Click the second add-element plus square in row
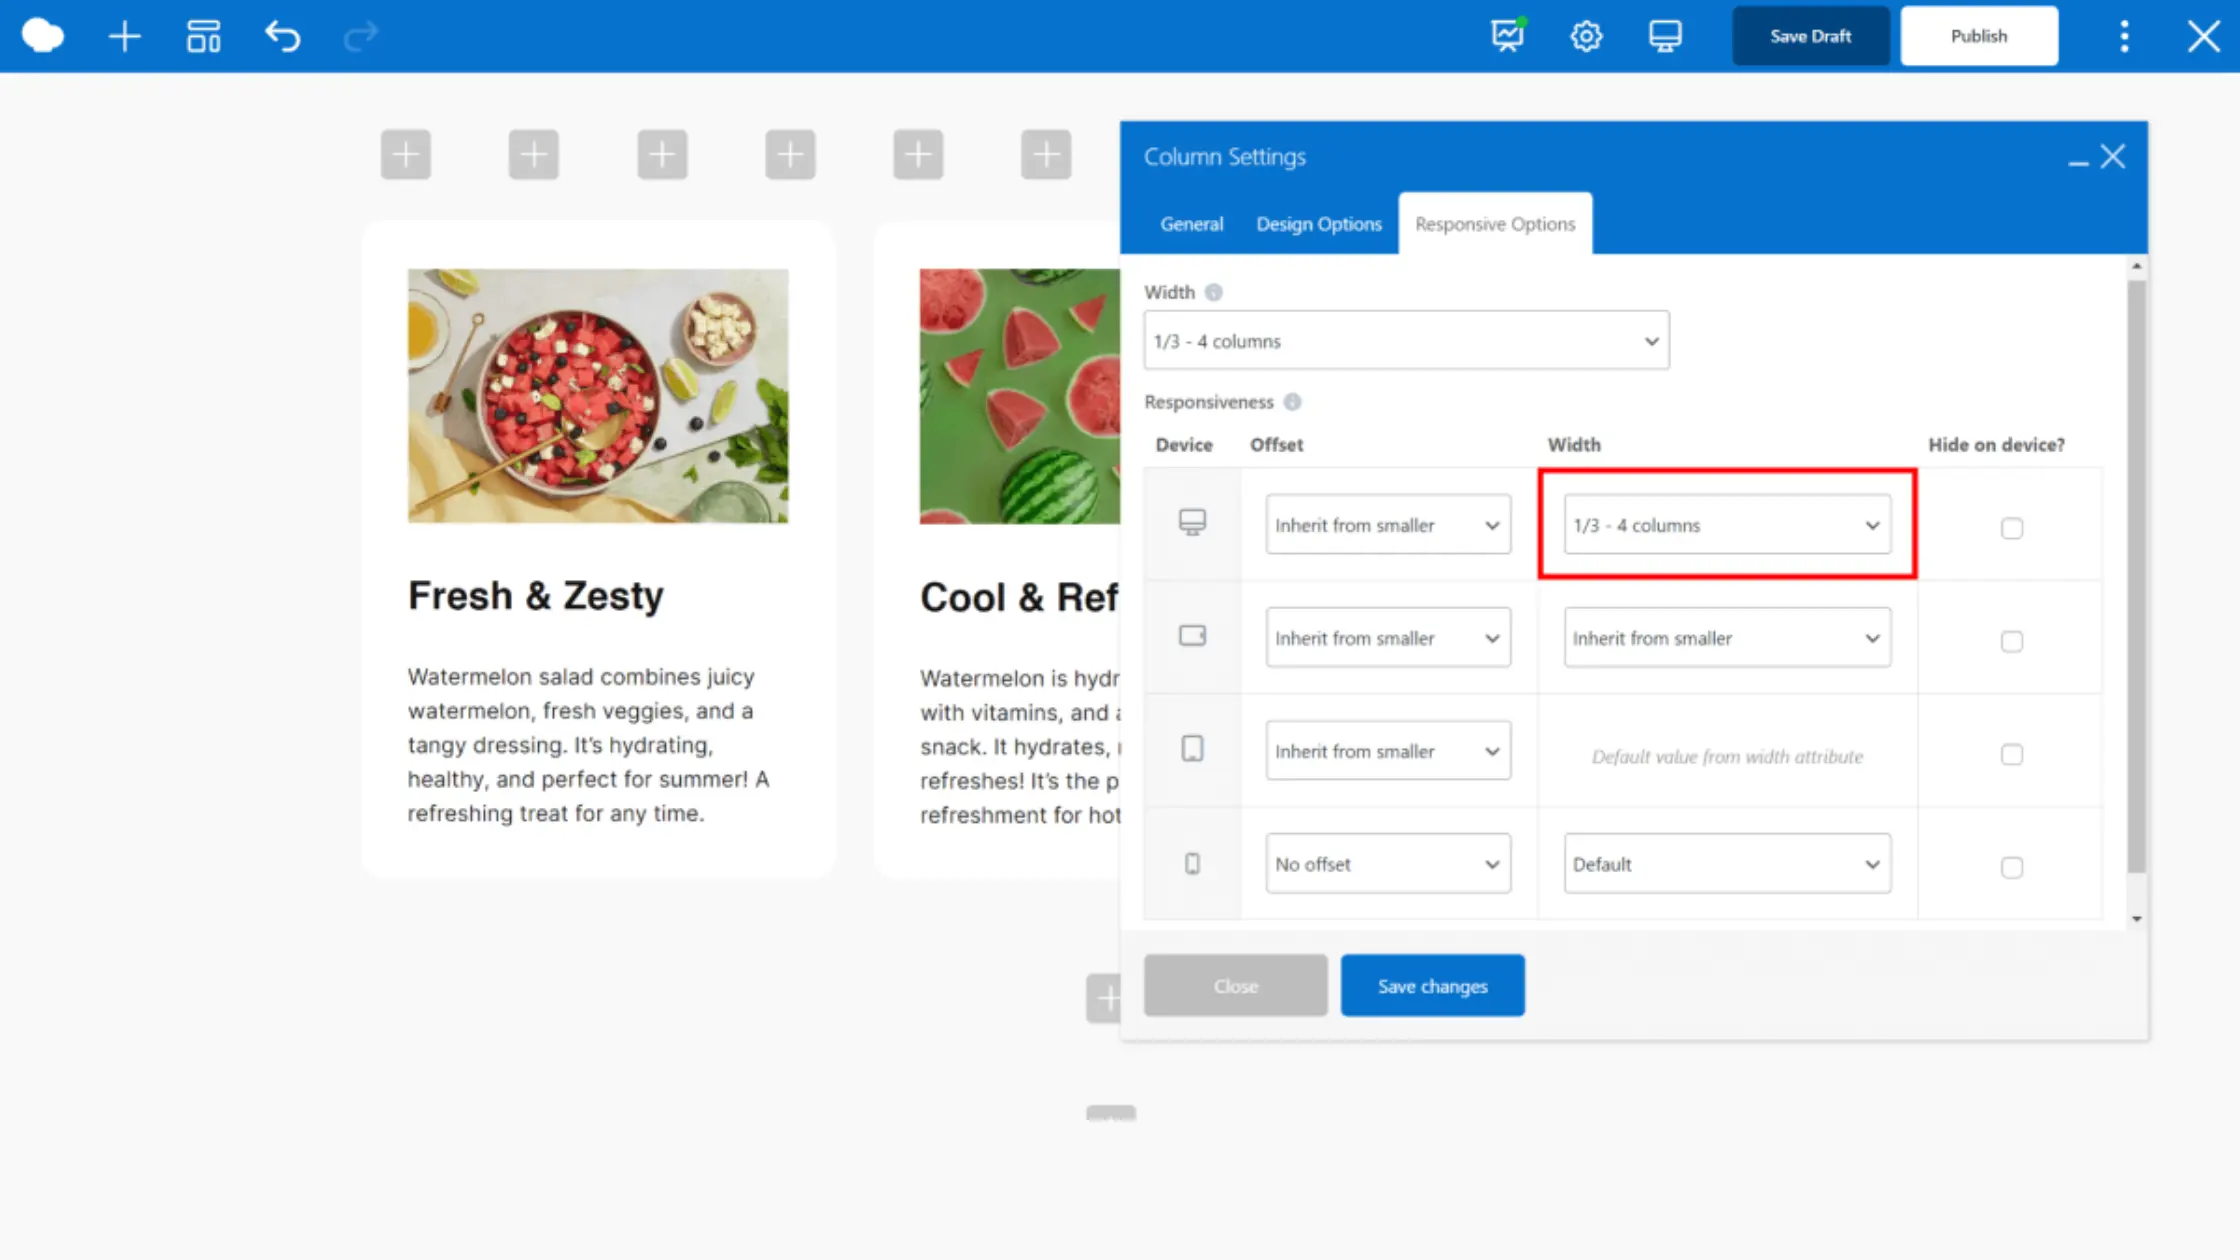Screen dimensions: 2240x1260 coord(533,155)
